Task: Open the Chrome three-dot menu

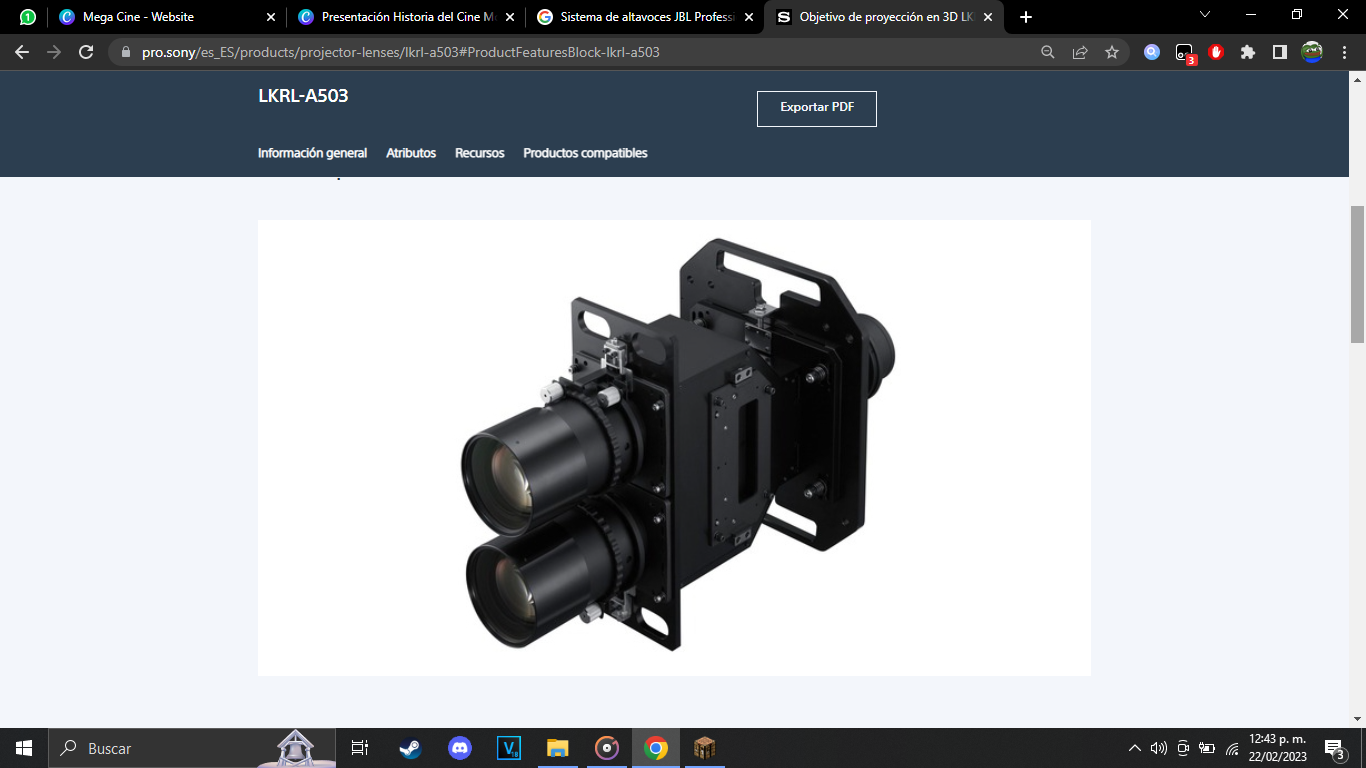Action: [1345, 52]
